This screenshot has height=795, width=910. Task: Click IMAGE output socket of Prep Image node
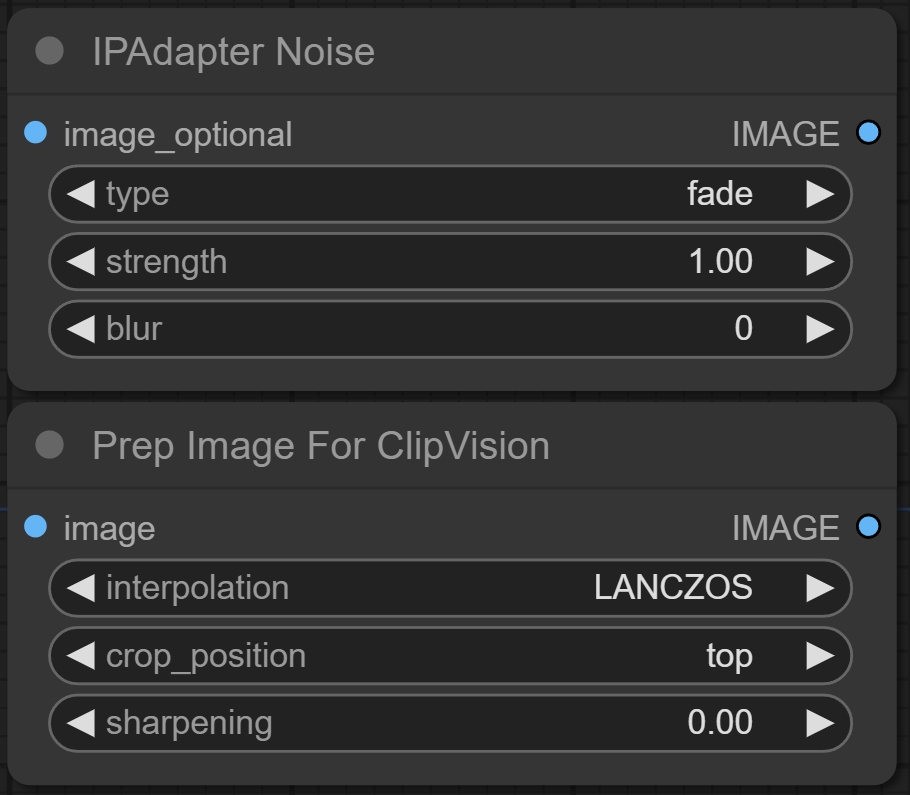(868, 527)
